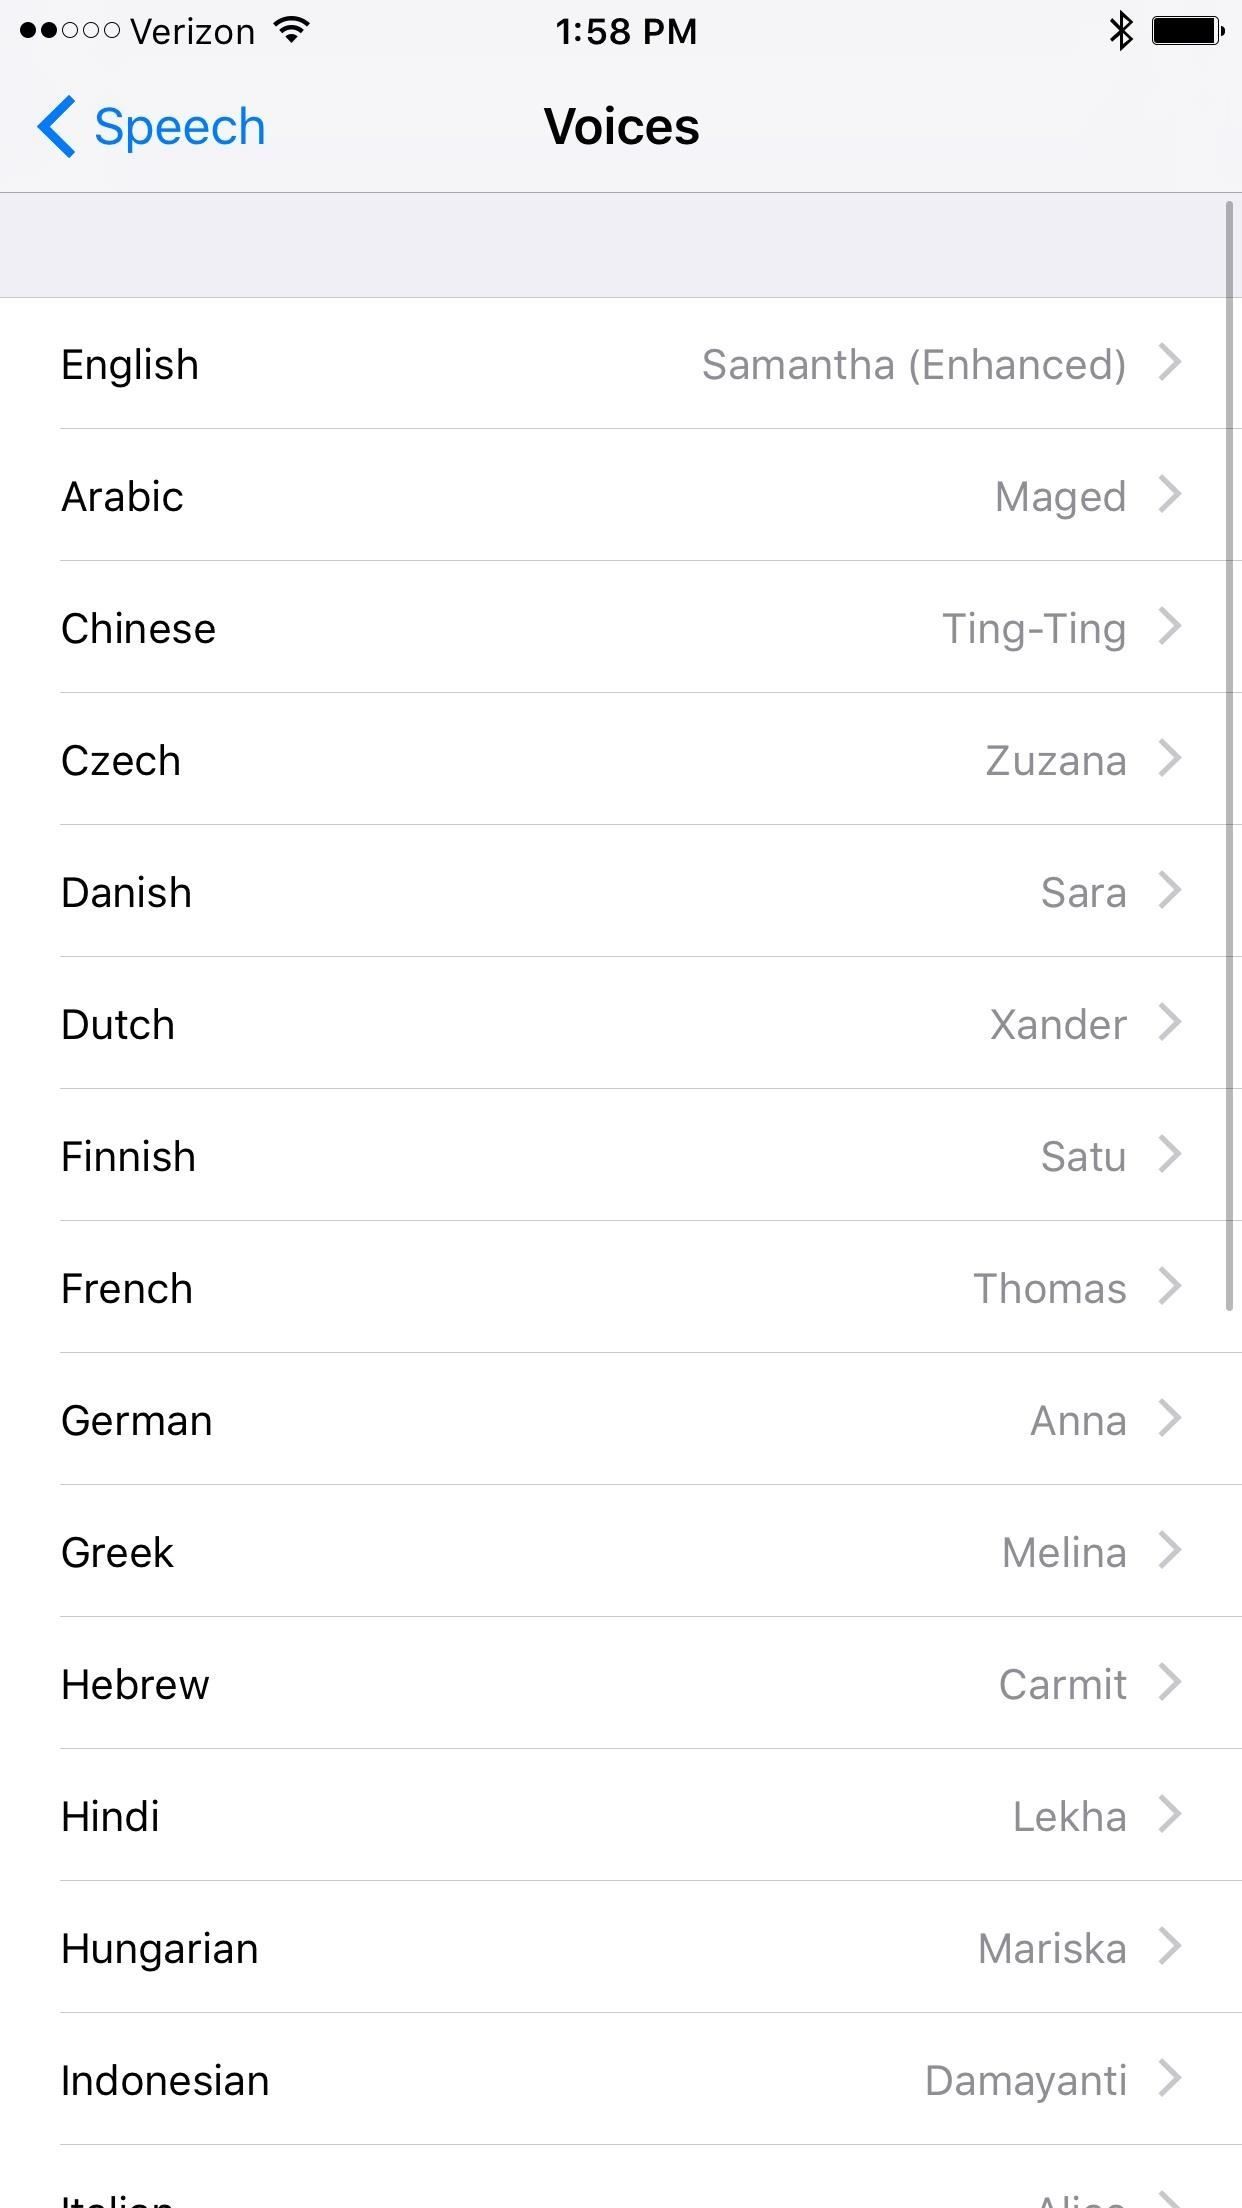The width and height of the screenshot is (1242, 2208).
Task: Tap the Wi-Fi signal icon
Action: (x=291, y=30)
